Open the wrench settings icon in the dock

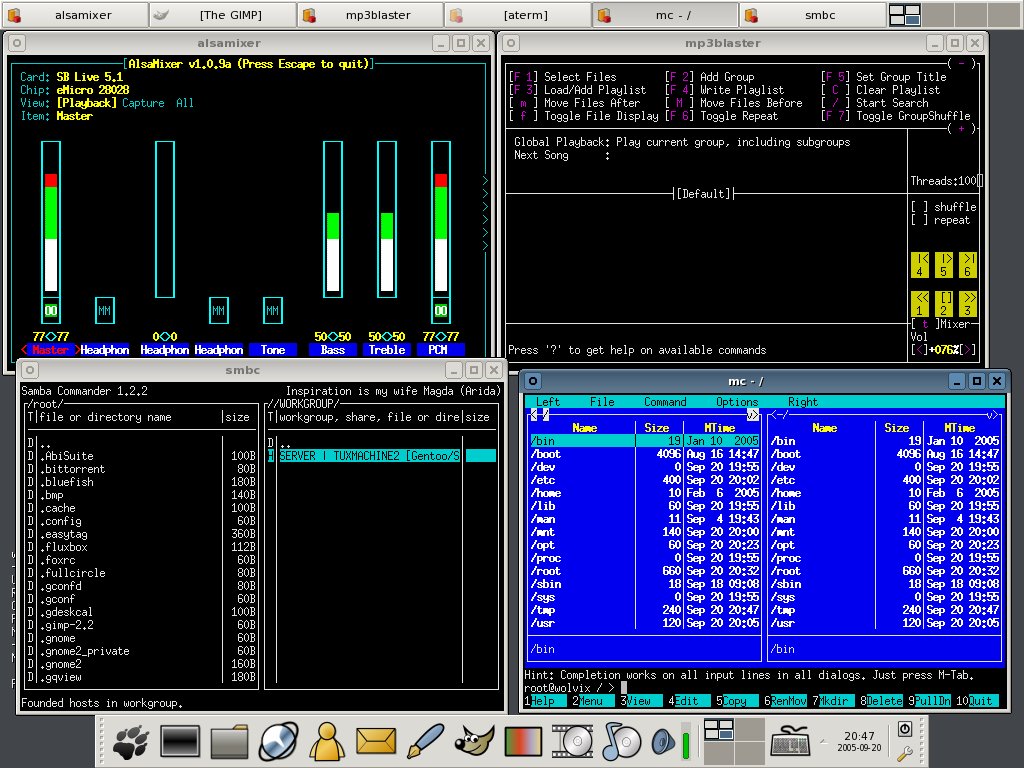tap(904, 754)
